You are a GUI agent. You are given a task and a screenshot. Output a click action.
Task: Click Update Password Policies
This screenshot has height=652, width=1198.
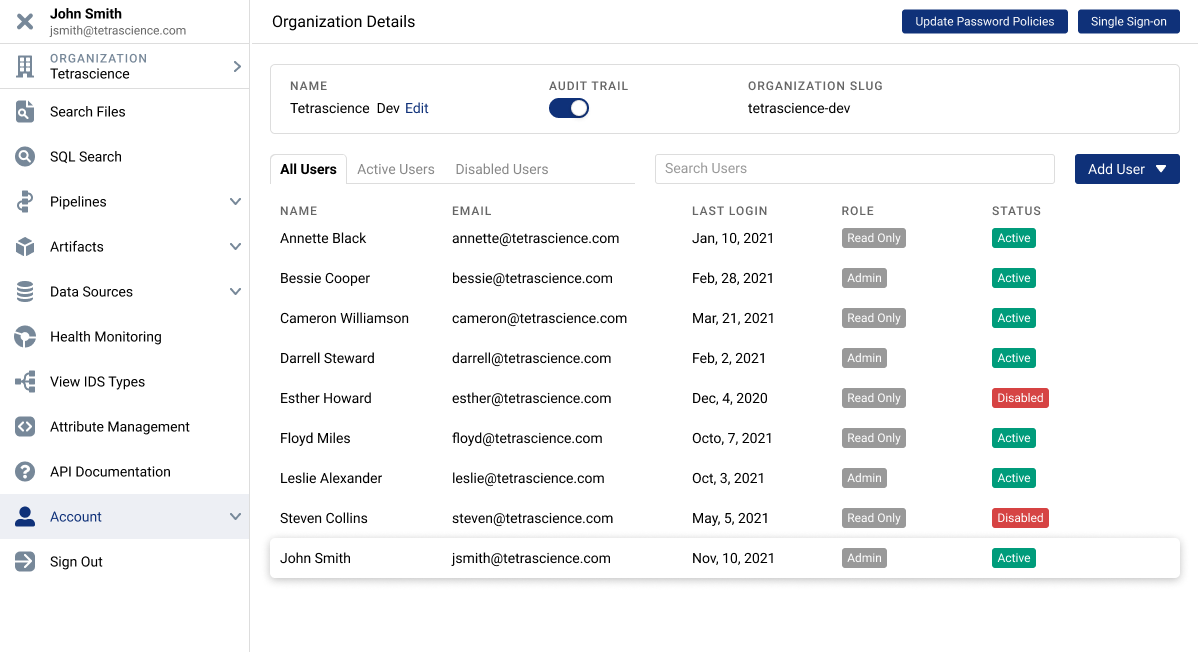tap(985, 21)
